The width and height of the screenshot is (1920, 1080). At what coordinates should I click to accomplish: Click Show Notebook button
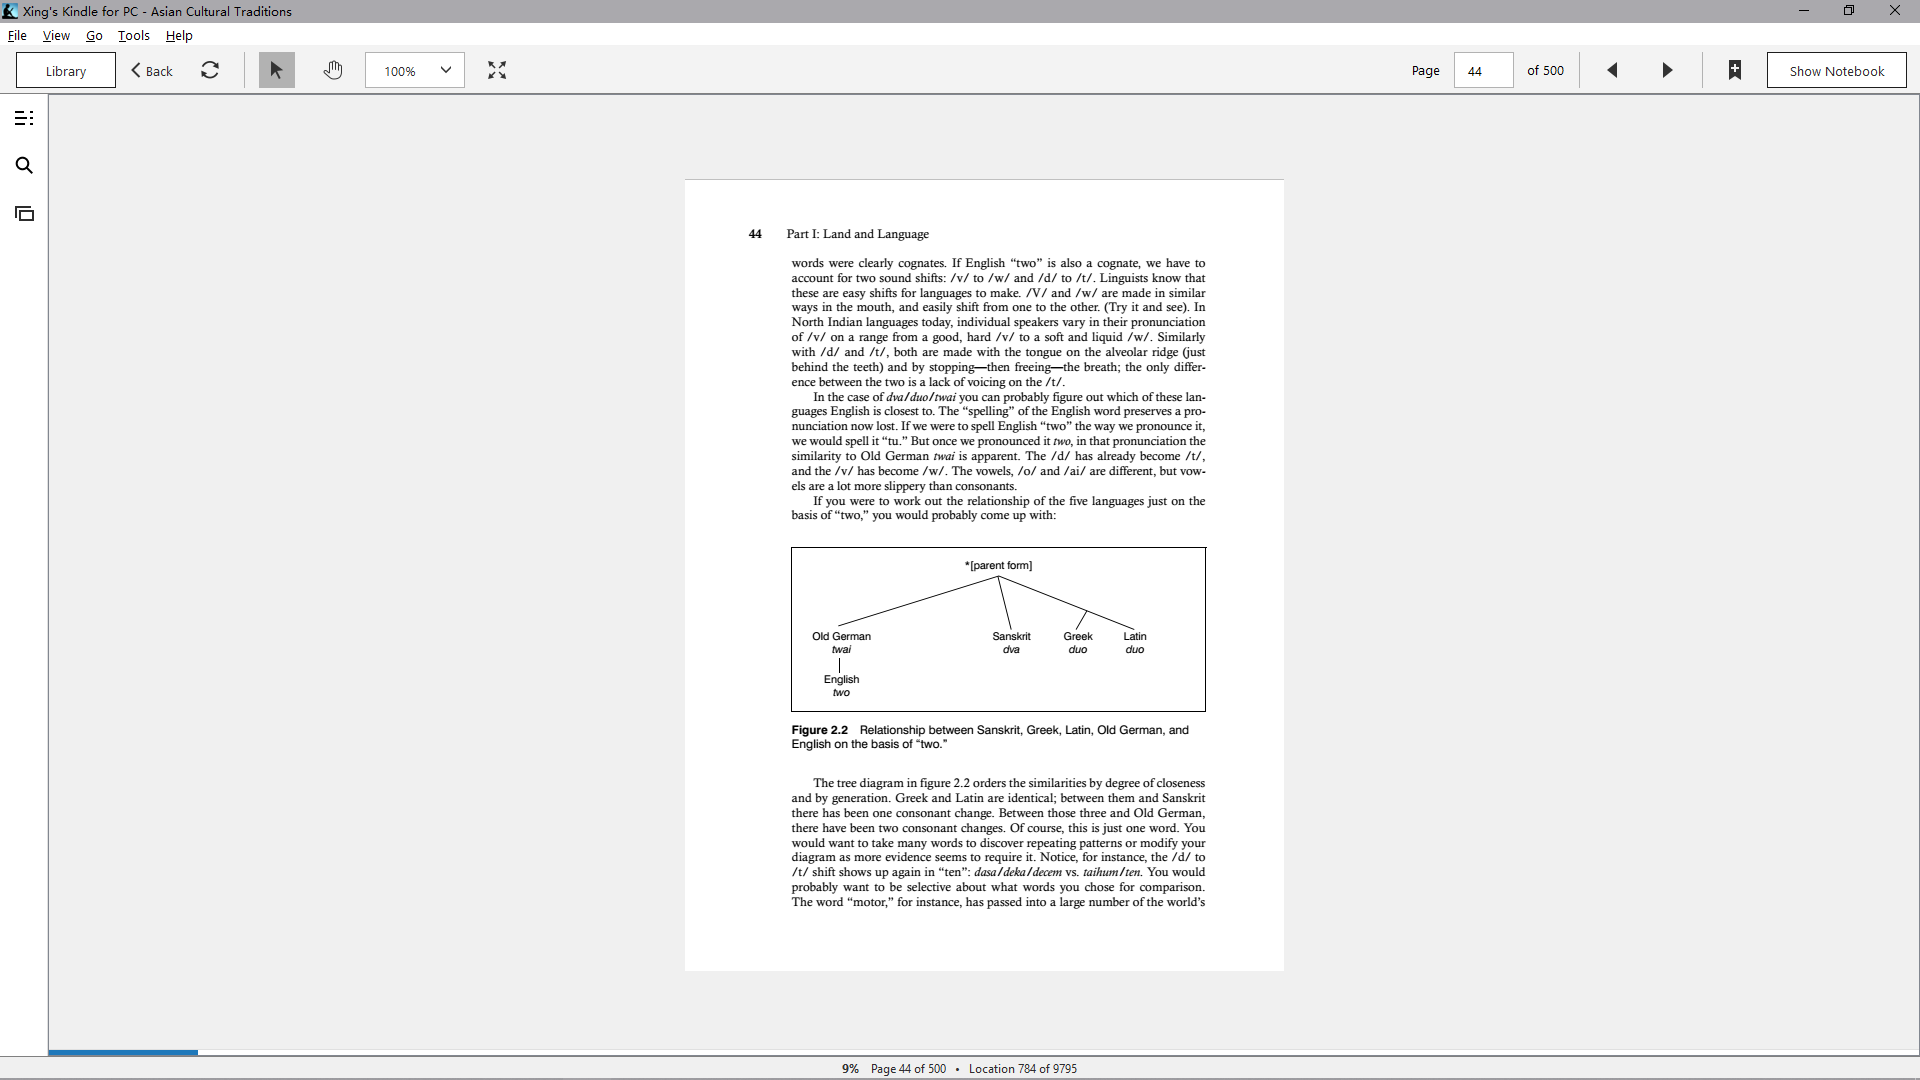[x=1837, y=70]
